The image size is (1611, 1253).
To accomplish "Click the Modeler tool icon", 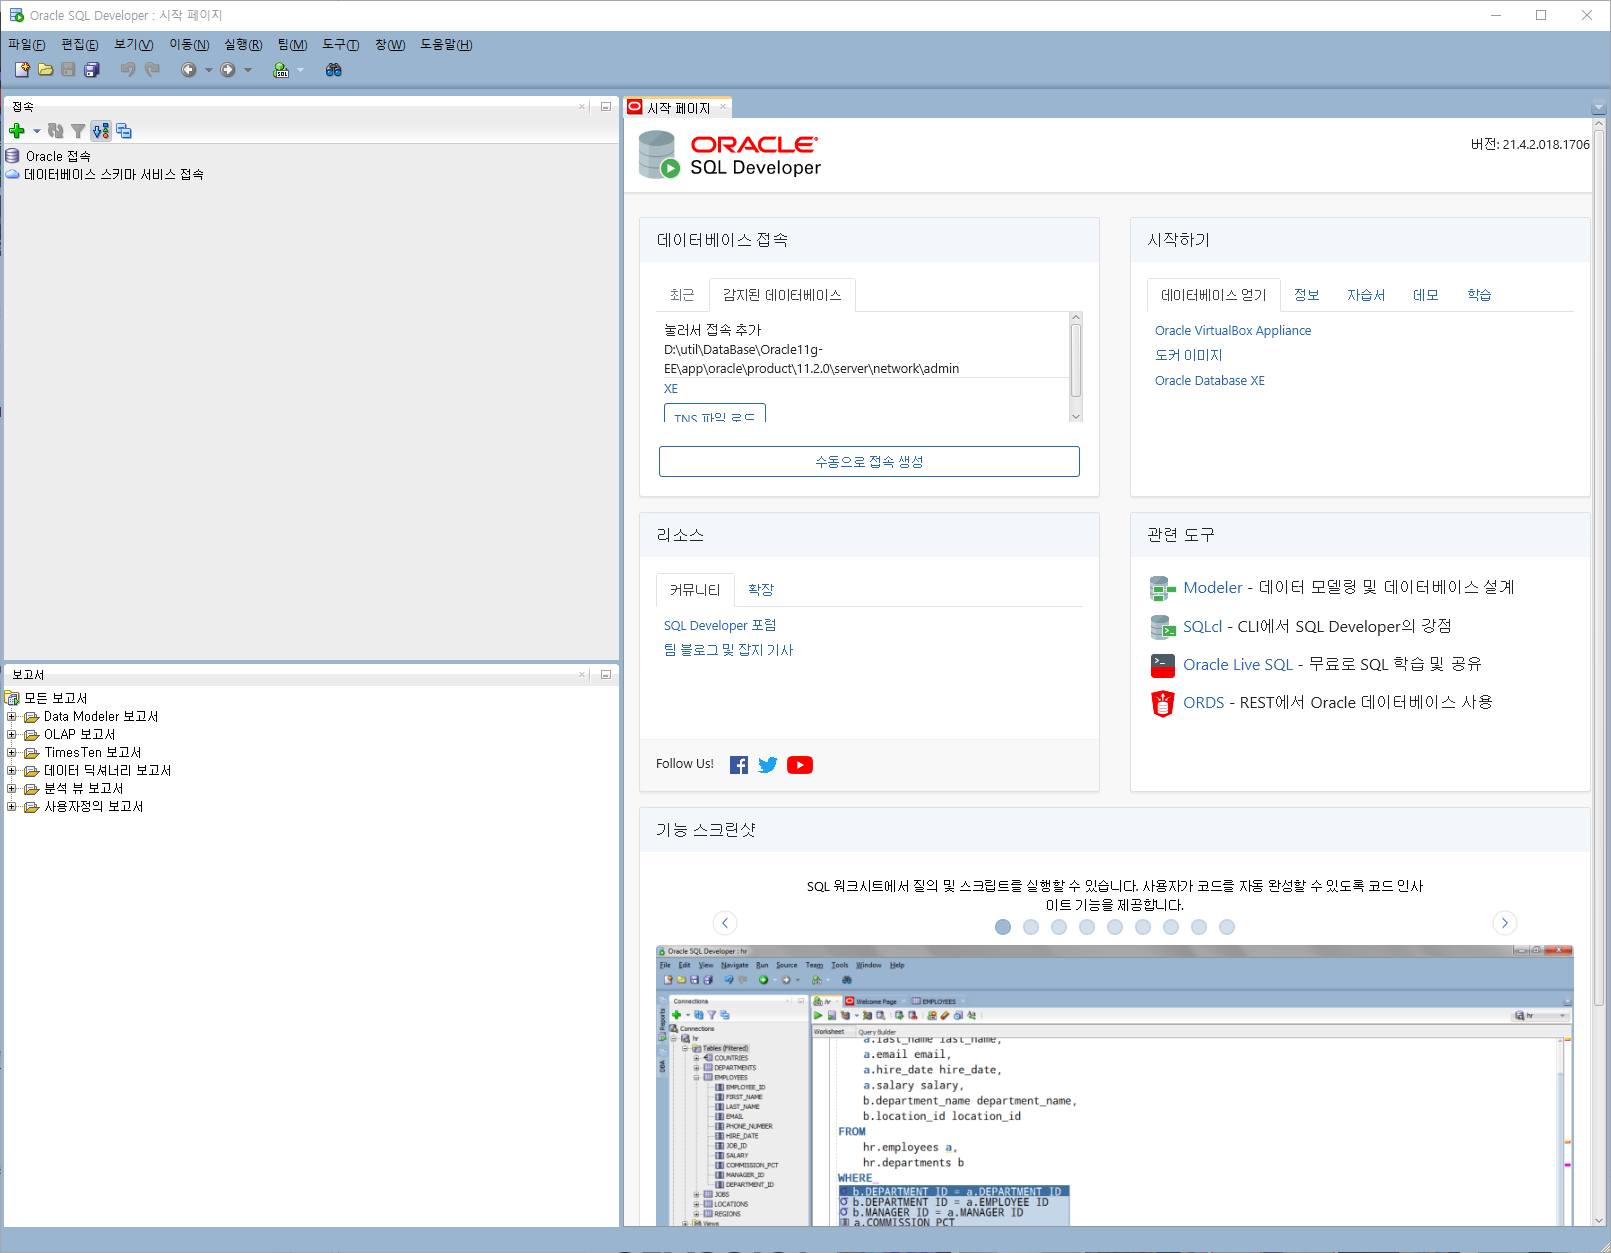I will pyautogui.click(x=1162, y=588).
